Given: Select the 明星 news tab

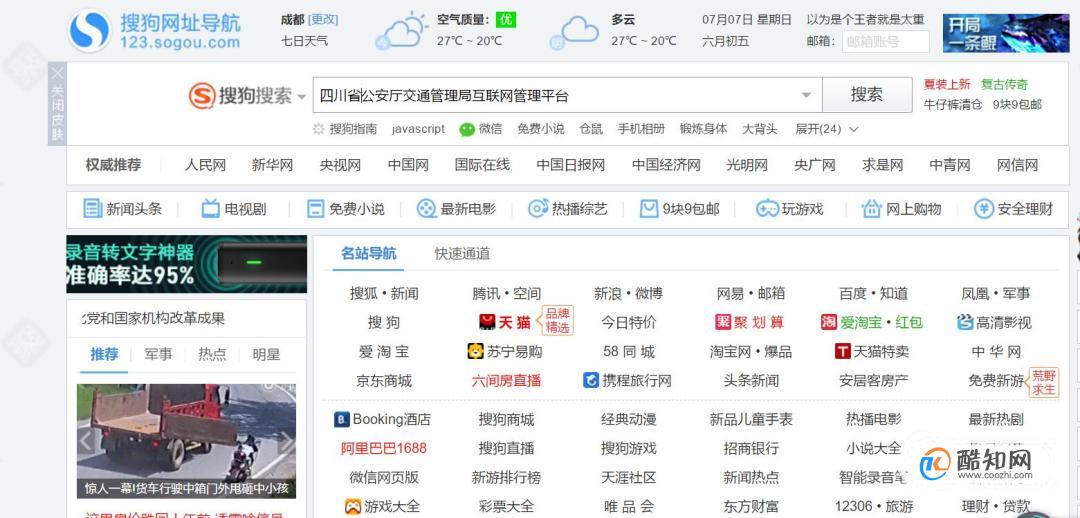Looking at the screenshot, I should [x=266, y=354].
